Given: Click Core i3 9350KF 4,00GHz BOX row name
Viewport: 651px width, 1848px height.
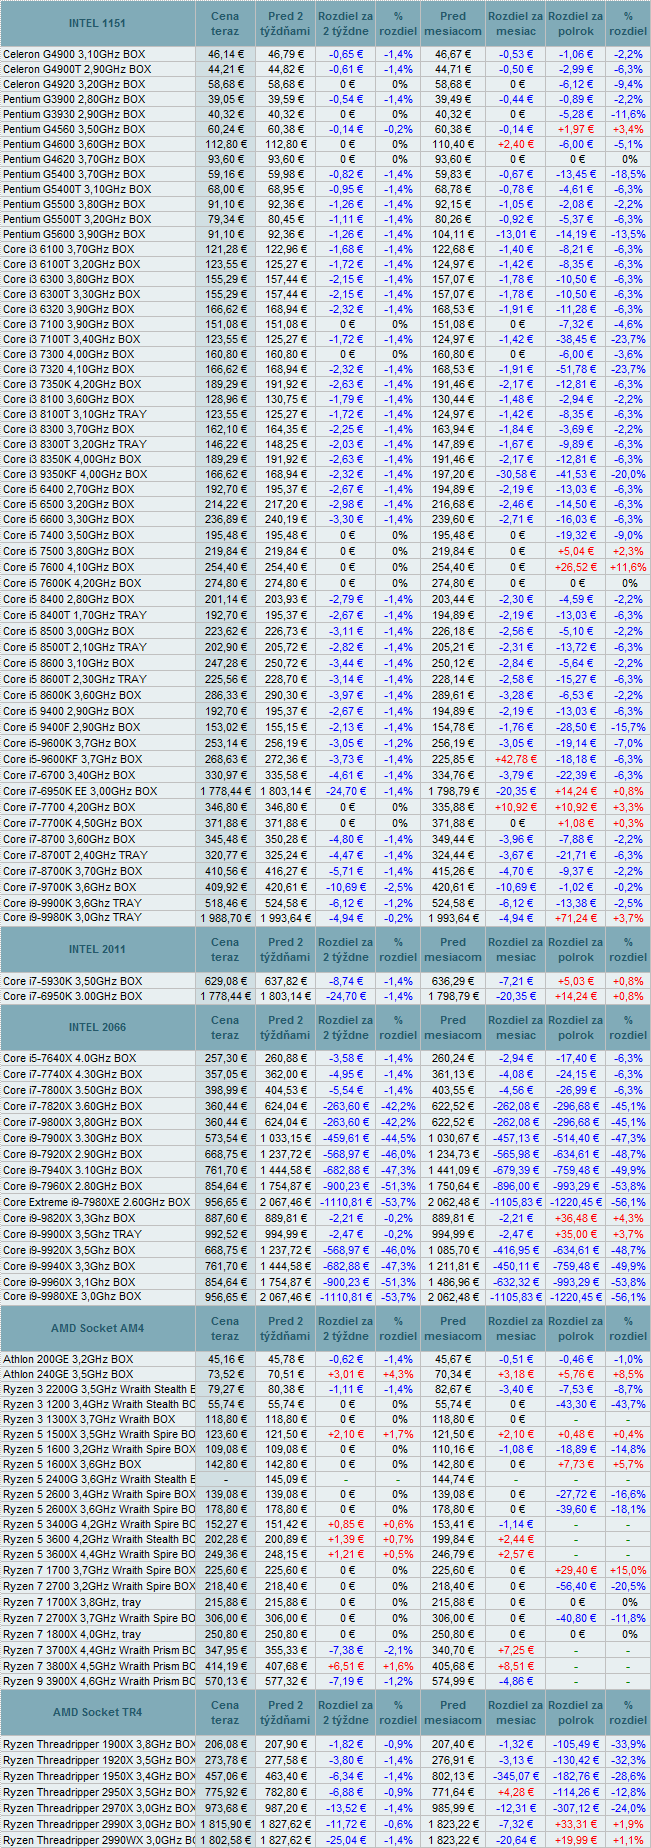Looking at the screenshot, I should (x=75, y=474).
